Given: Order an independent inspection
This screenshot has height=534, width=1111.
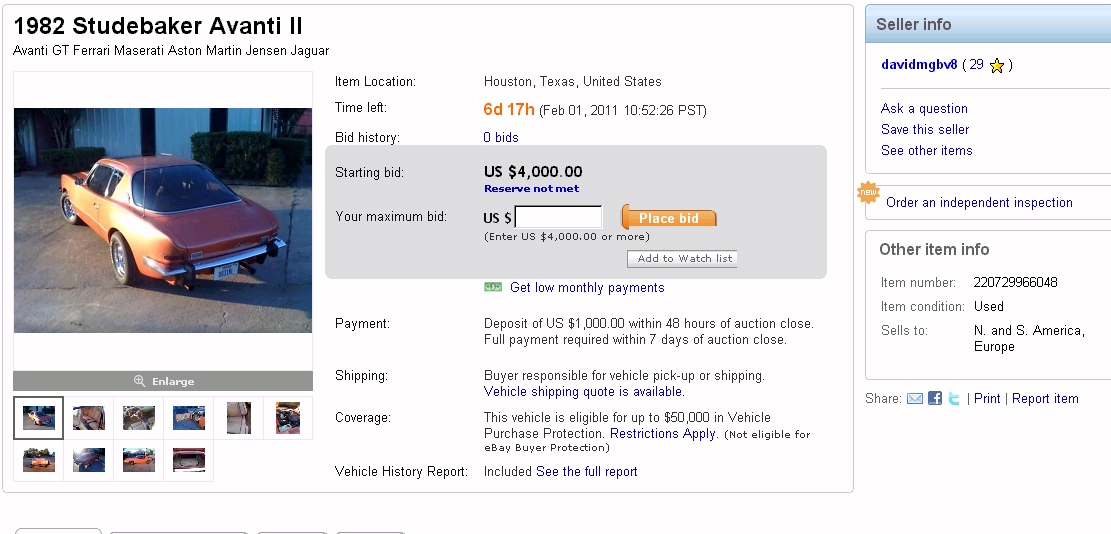Looking at the screenshot, I should (979, 203).
